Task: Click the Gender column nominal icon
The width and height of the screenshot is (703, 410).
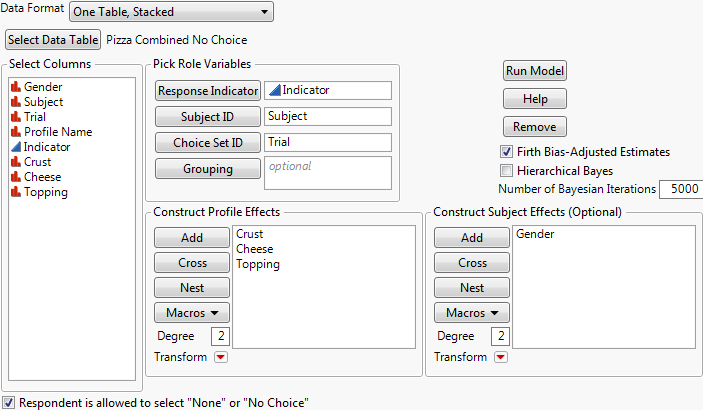Action: (x=16, y=87)
